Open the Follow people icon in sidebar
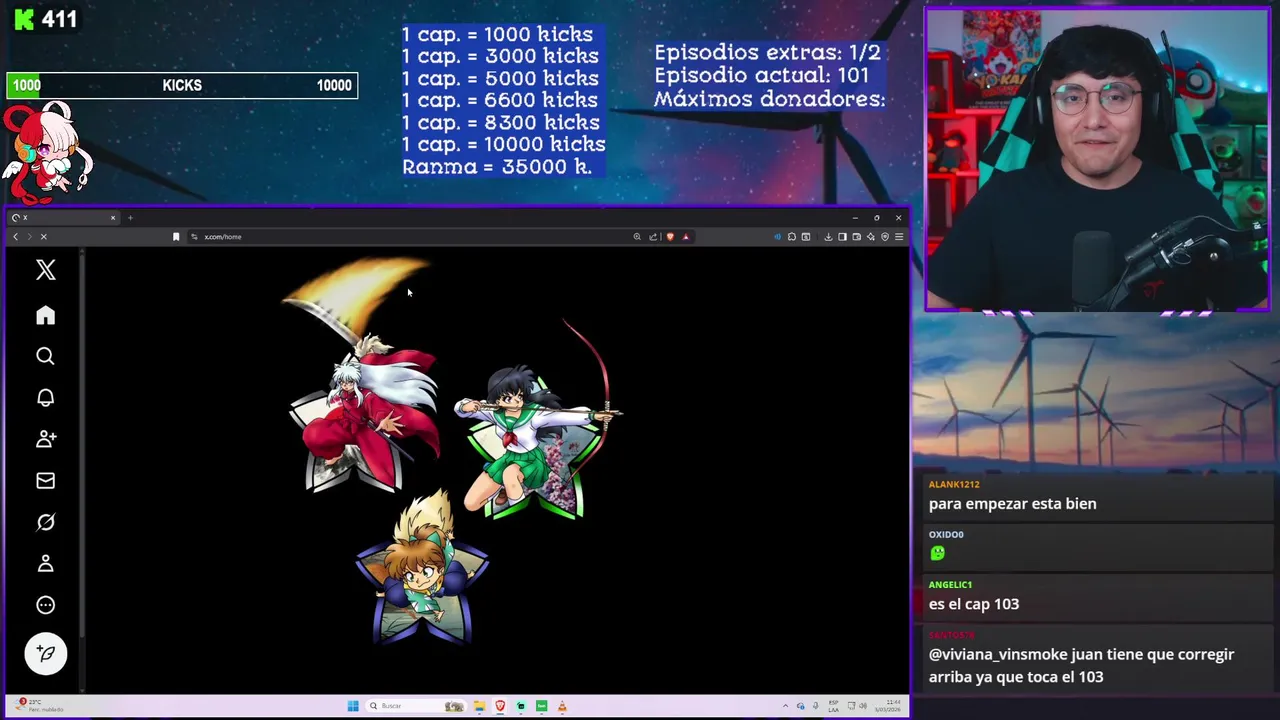 tap(45, 439)
